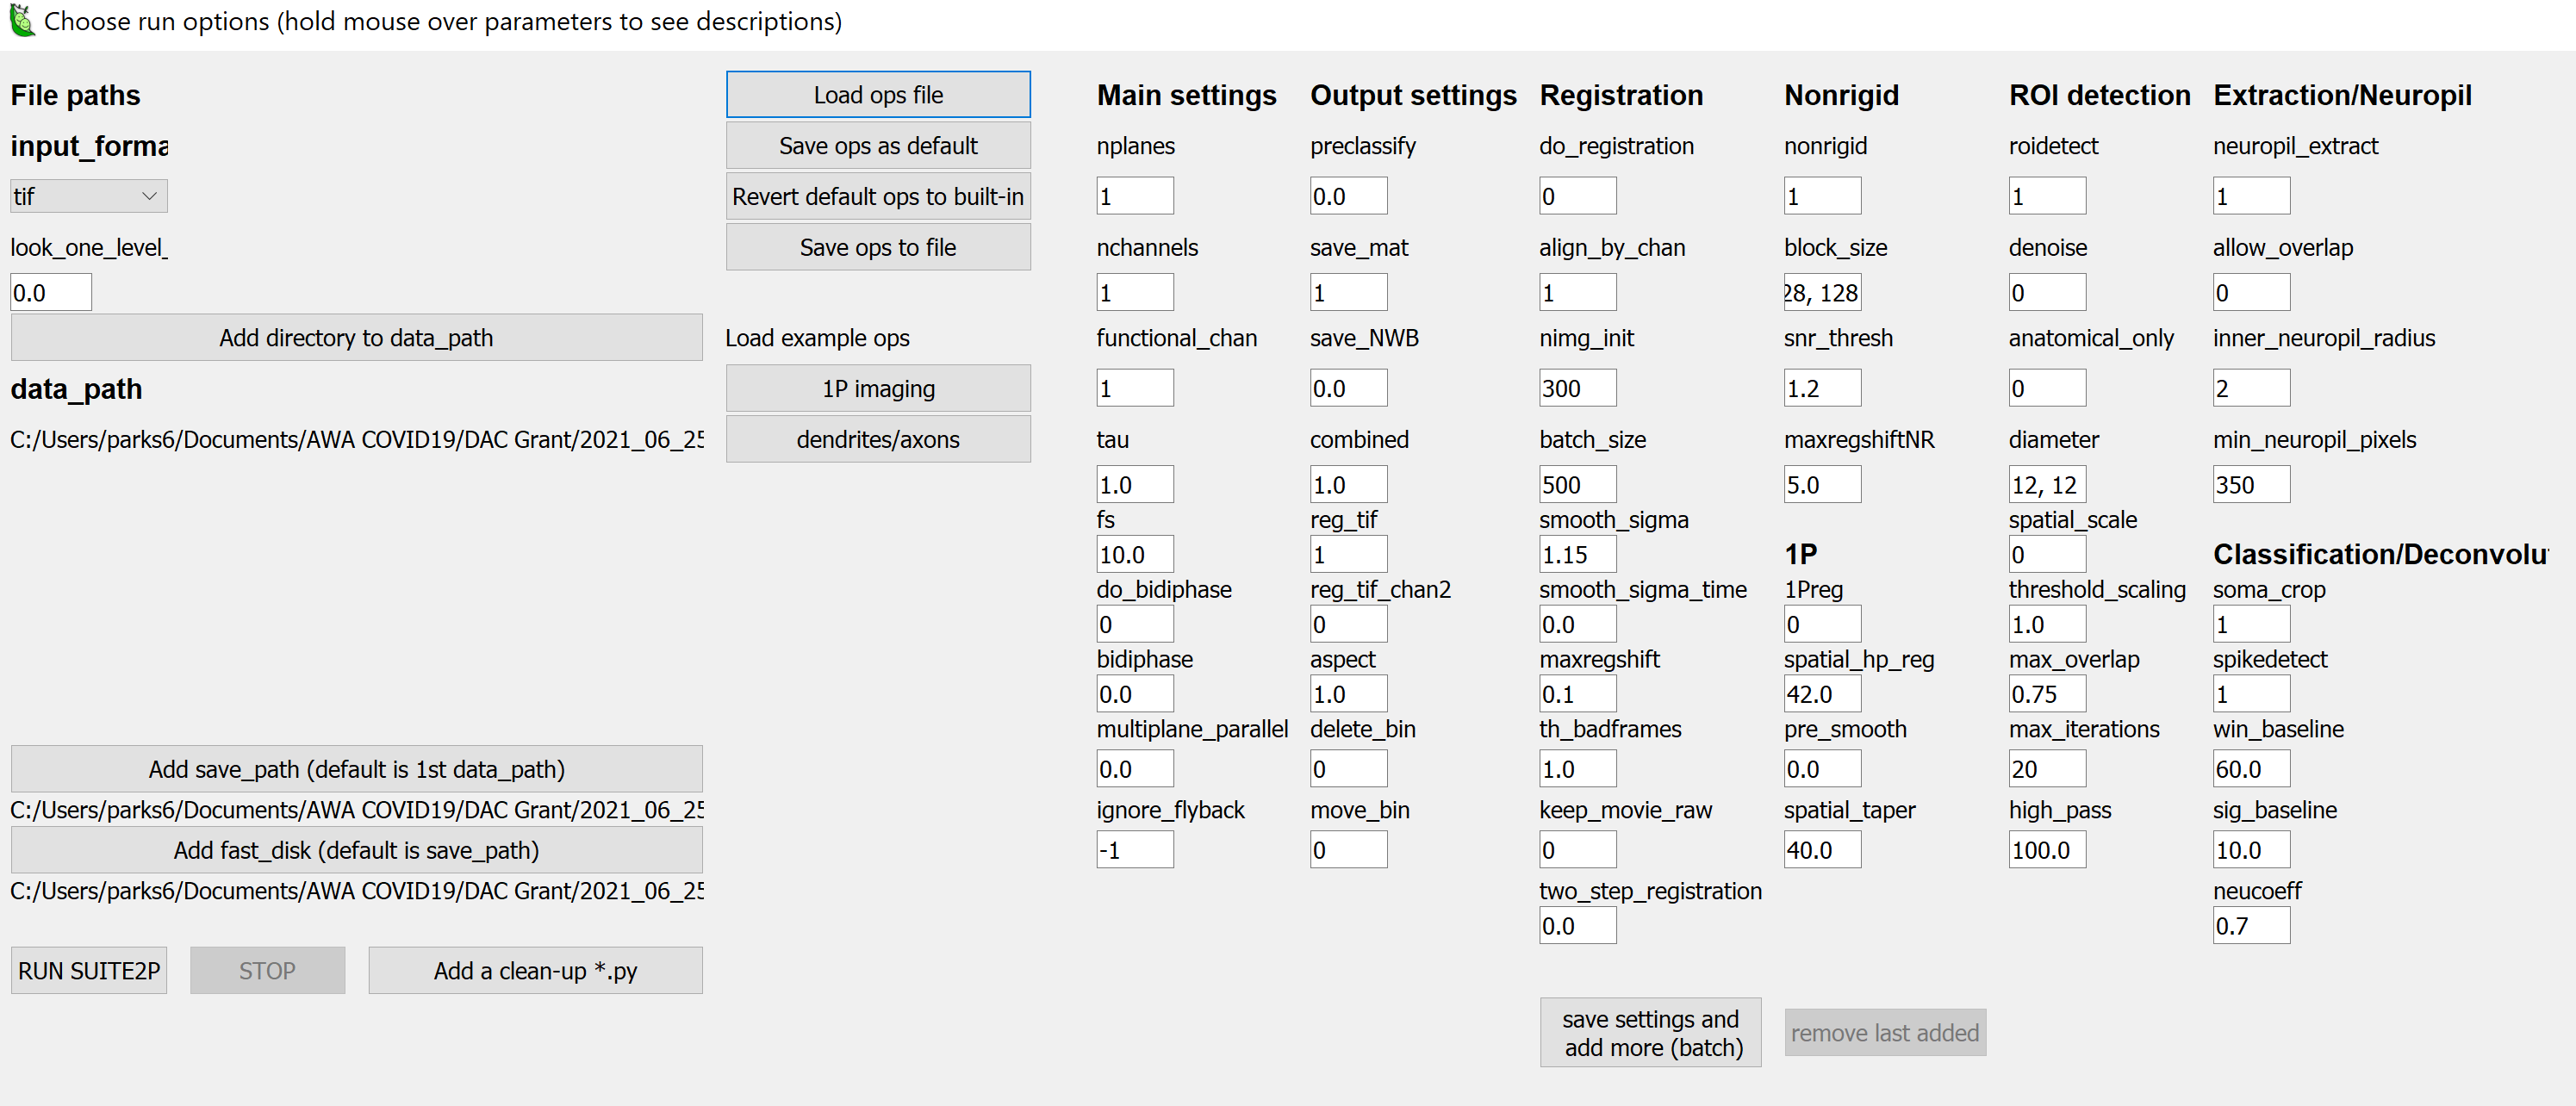The height and width of the screenshot is (1106, 2576).
Task: Click Add directory to data_path
Action: pyautogui.click(x=356, y=337)
